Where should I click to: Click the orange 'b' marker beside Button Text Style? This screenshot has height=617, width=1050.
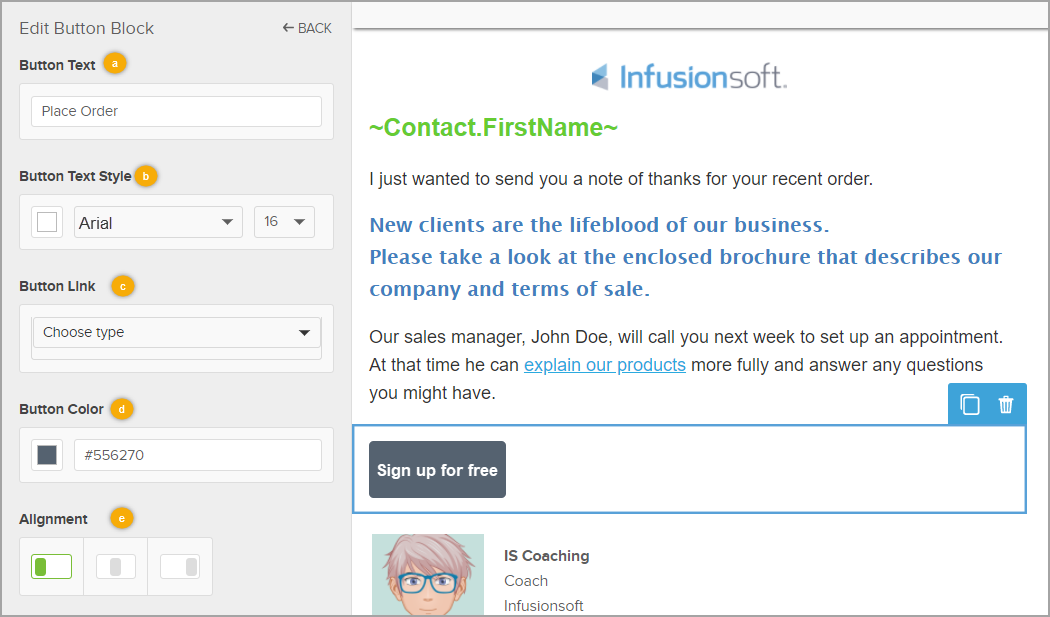pyautogui.click(x=146, y=175)
